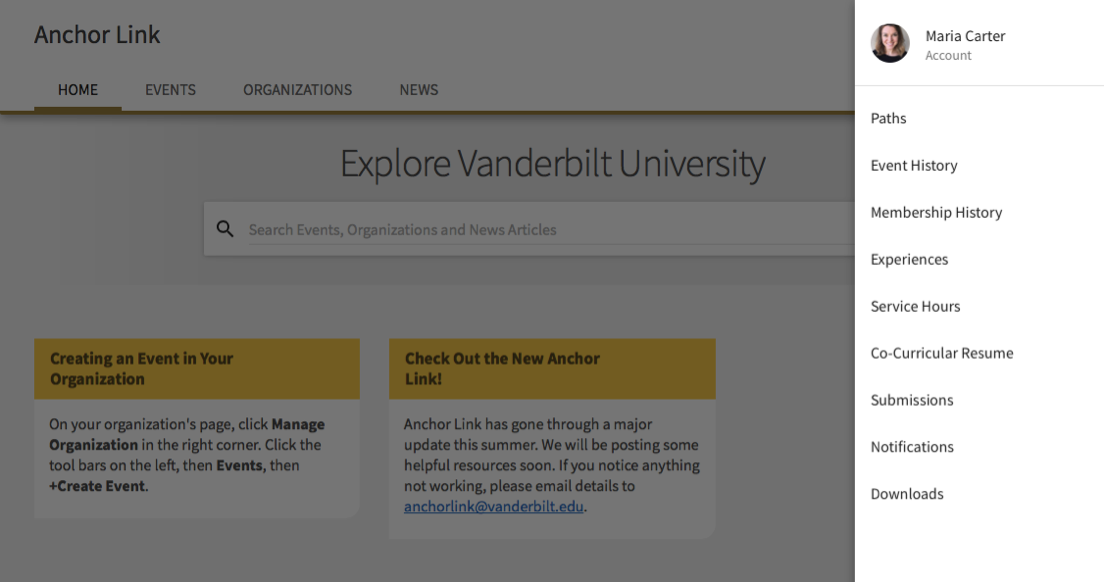Switch to the Events tab
1104x582 pixels.
pos(170,90)
